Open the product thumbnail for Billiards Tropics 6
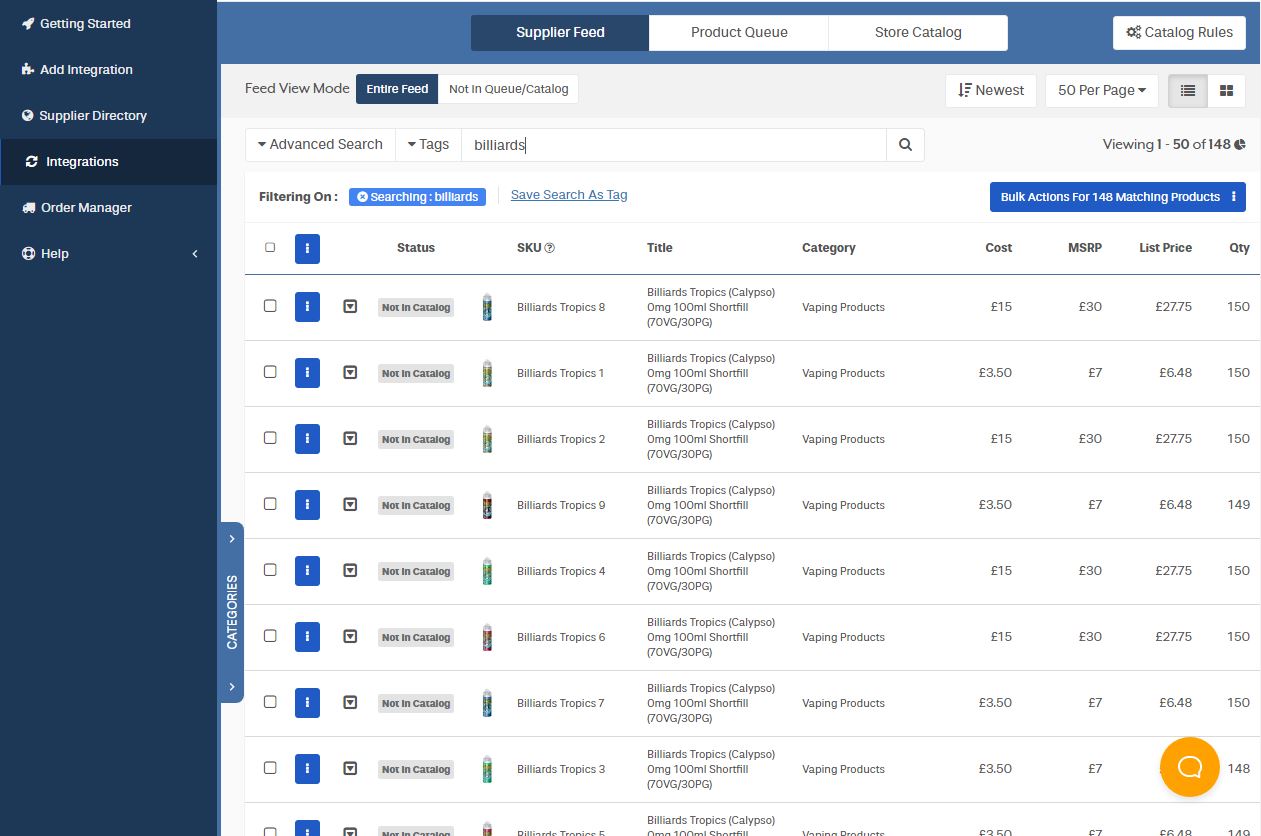Screen dimensions: 1261x836 [487, 637]
